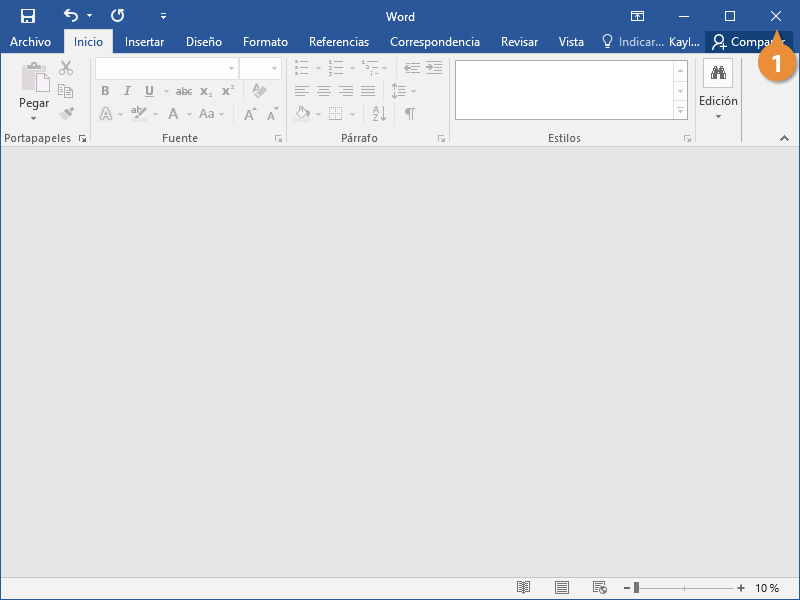Open the Fuente dialog launcher
The image size is (800, 600).
[278, 139]
